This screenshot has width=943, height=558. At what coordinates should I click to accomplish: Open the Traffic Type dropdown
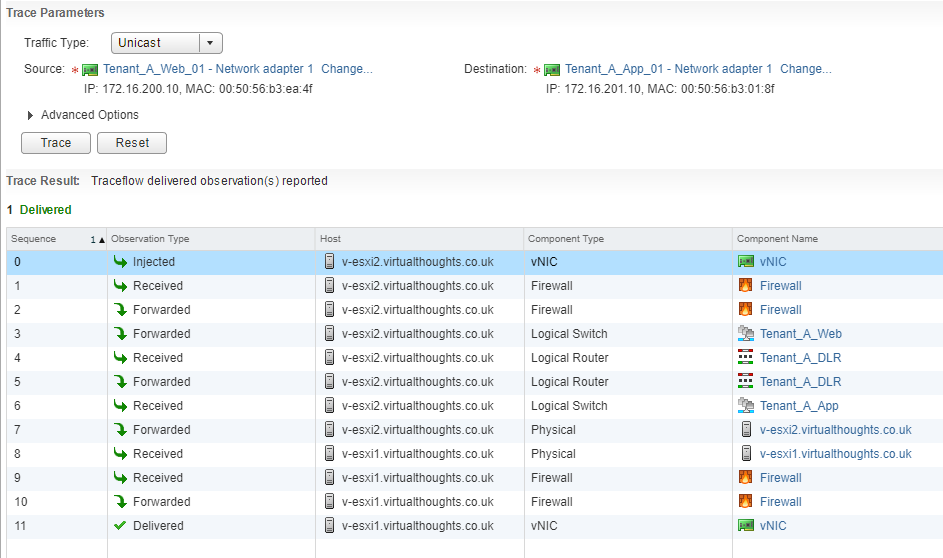(x=210, y=43)
